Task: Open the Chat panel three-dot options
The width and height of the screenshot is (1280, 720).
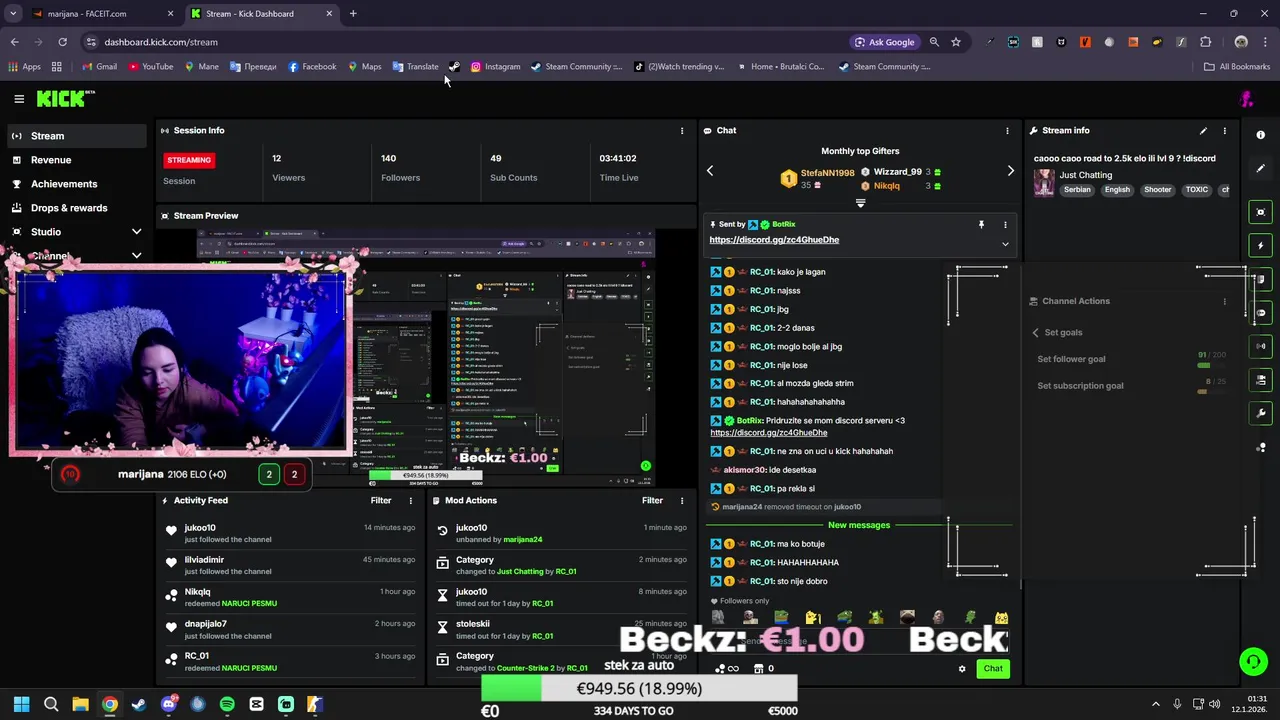Action: [1007, 131]
